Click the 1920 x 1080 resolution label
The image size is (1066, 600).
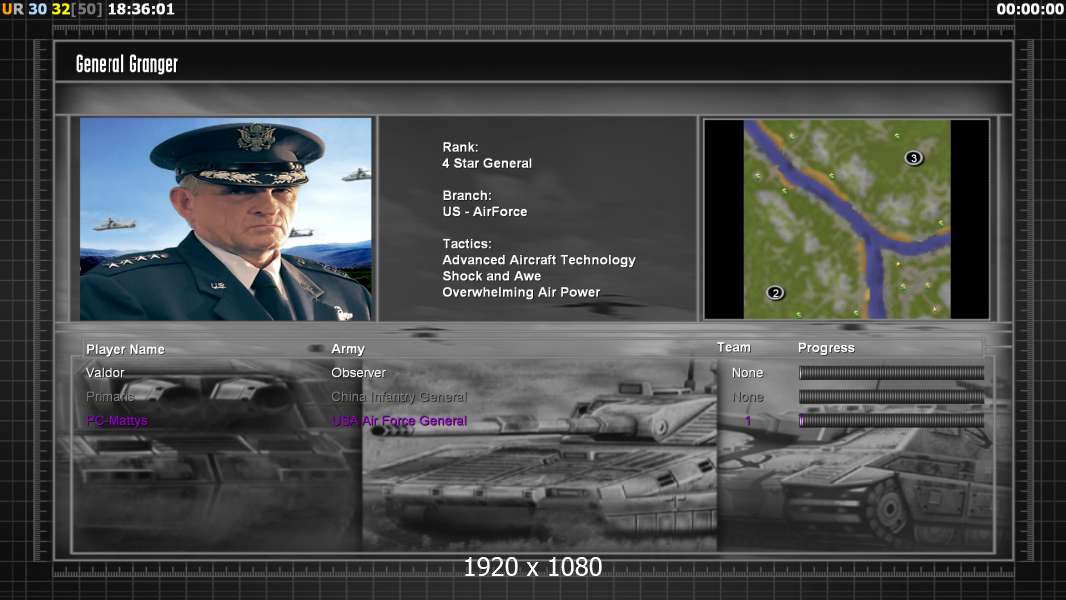(x=532, y=567)
